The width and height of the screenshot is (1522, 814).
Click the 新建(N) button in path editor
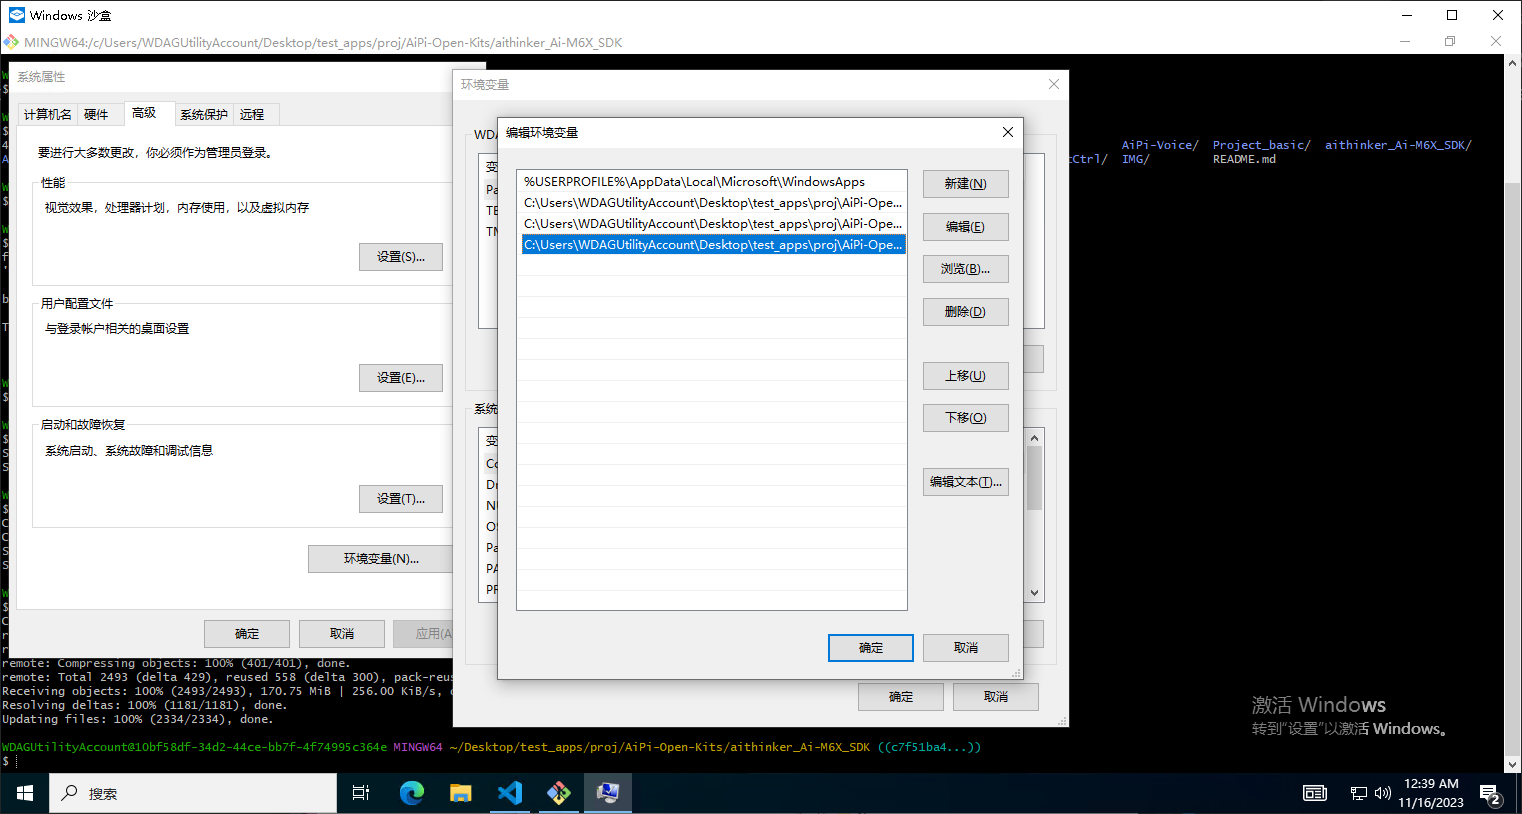pyautogui.click(x=965, y=184)
